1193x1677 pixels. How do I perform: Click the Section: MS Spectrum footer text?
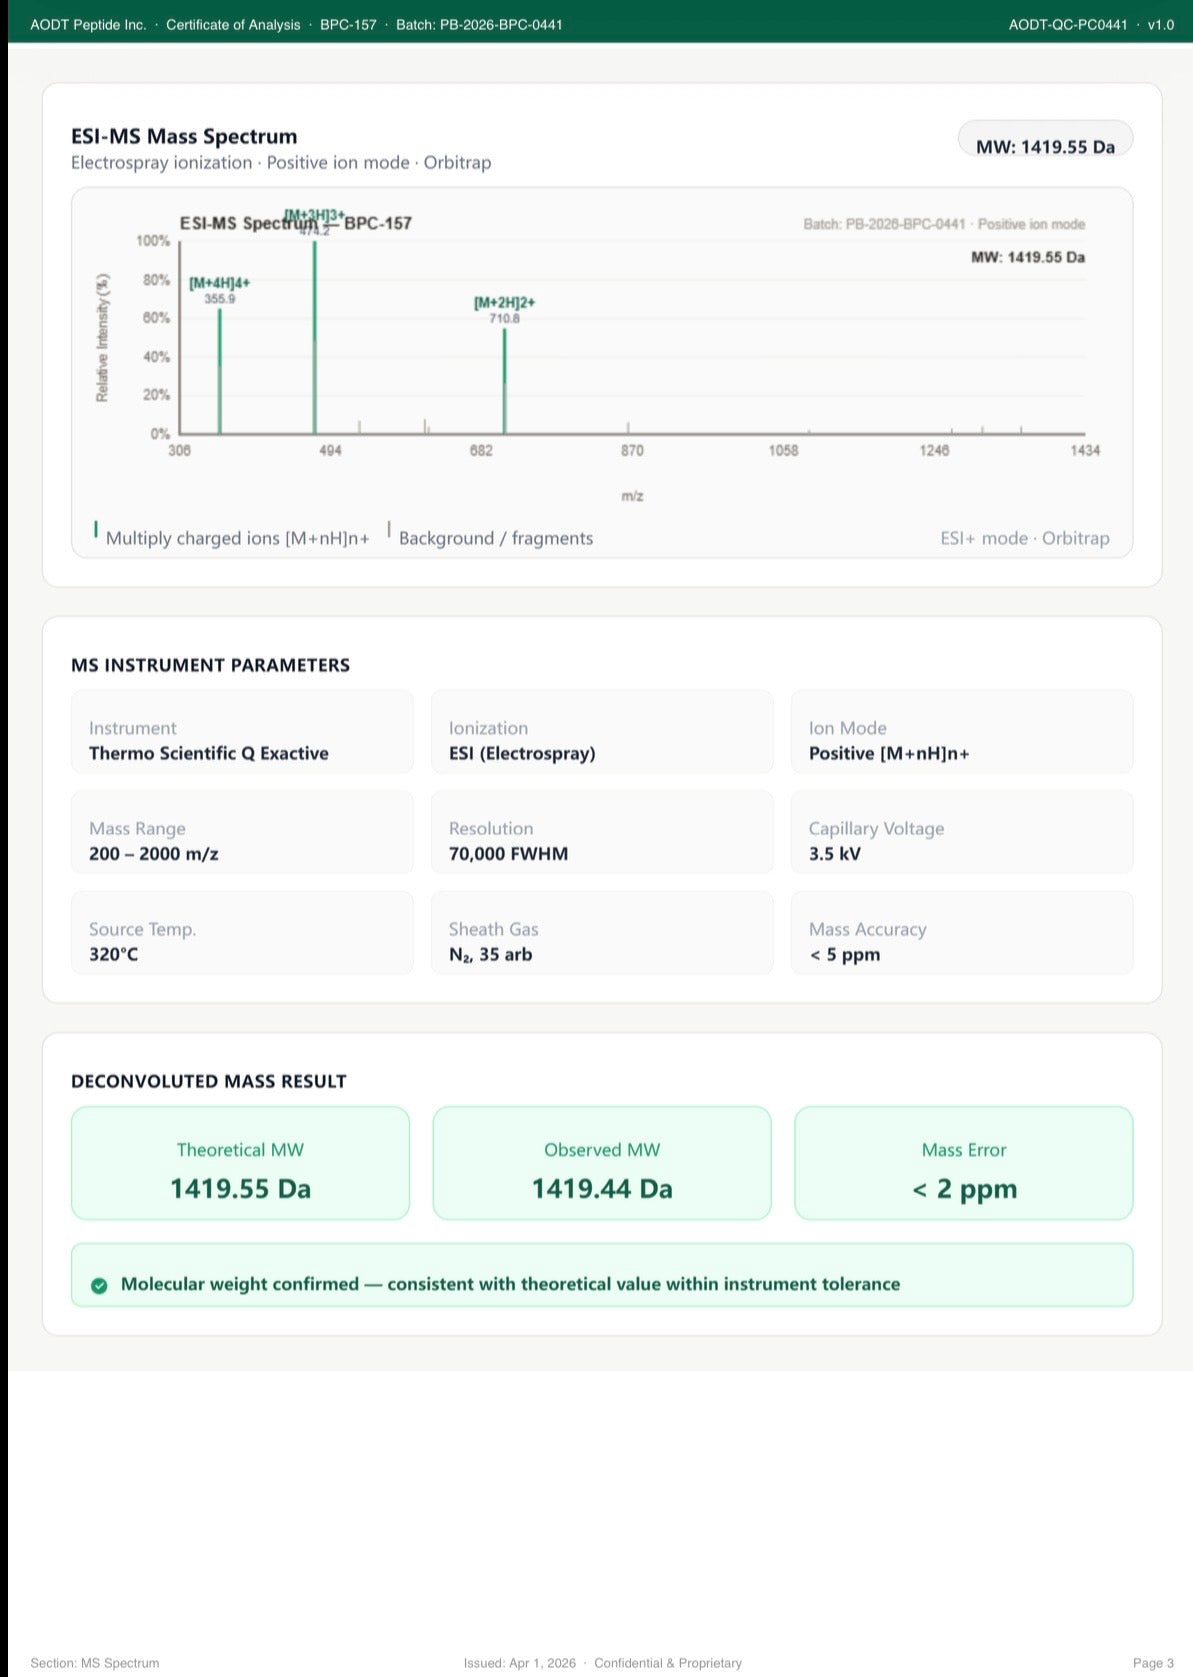coord(95,1663)
